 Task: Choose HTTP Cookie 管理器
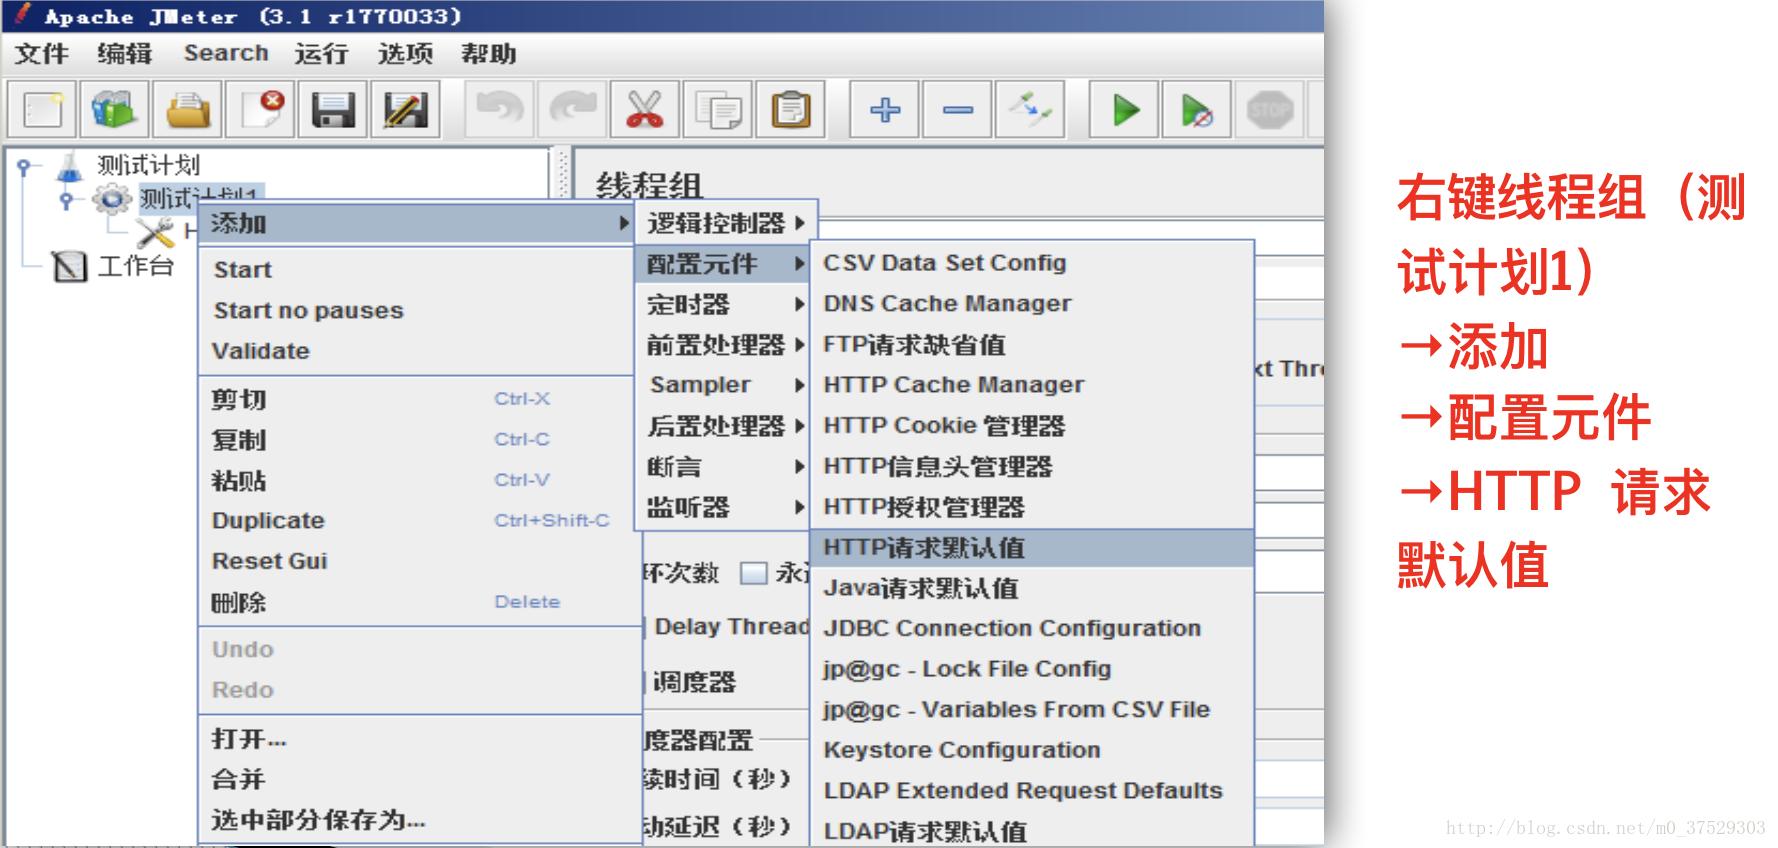[1032, 426]
